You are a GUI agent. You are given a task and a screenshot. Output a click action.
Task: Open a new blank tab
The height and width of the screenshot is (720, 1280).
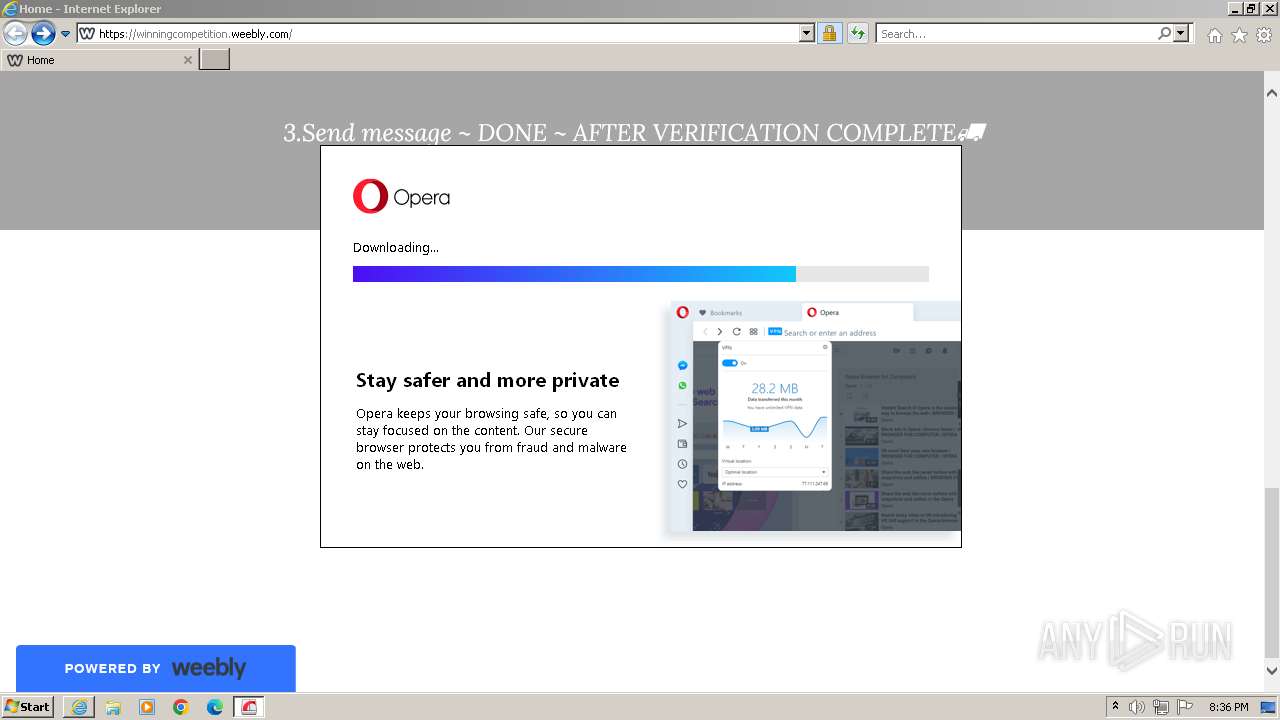click(215, 60)
